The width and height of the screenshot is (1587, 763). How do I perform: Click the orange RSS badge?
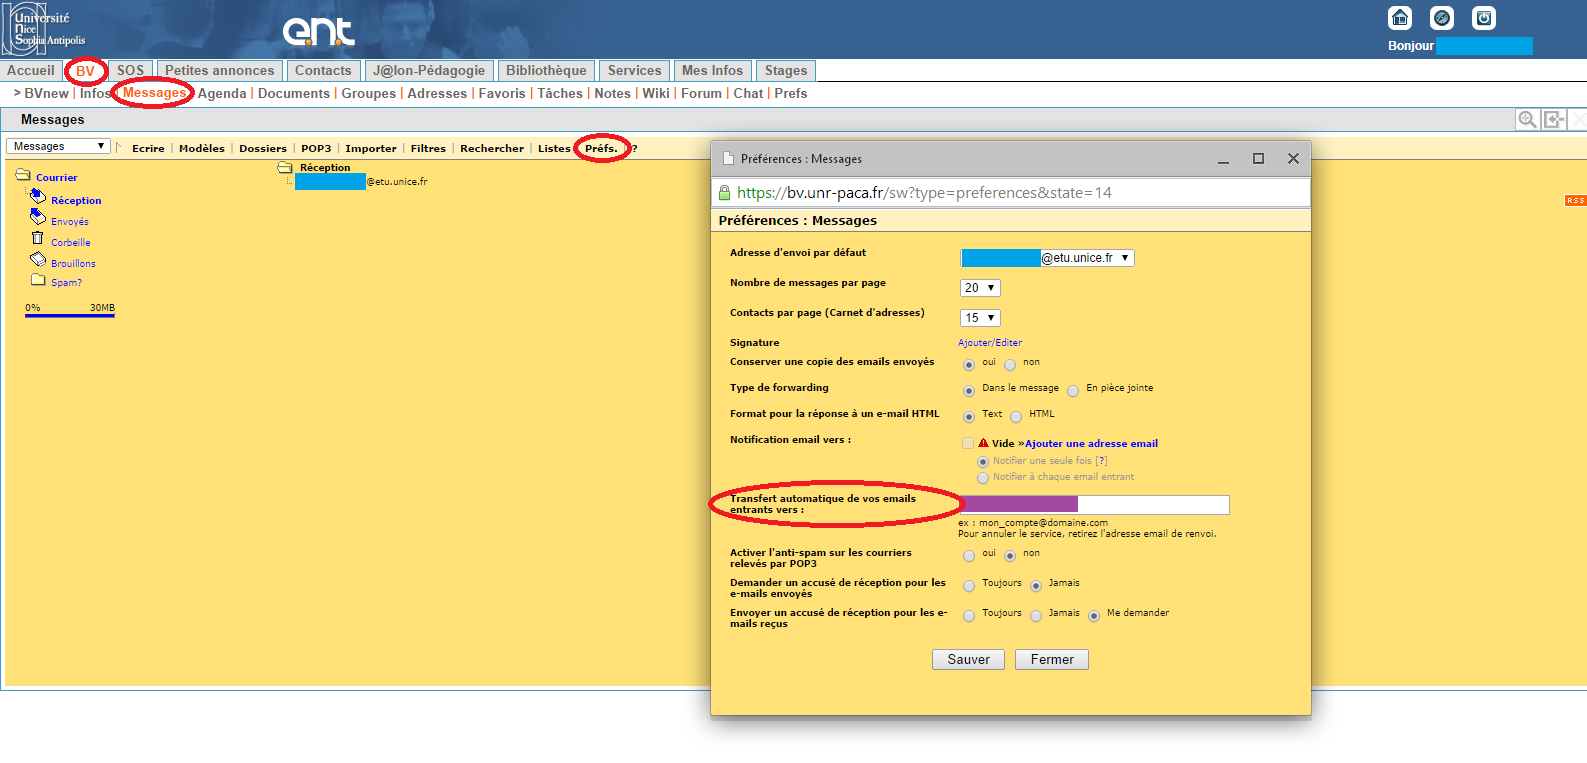[1575, 201]
